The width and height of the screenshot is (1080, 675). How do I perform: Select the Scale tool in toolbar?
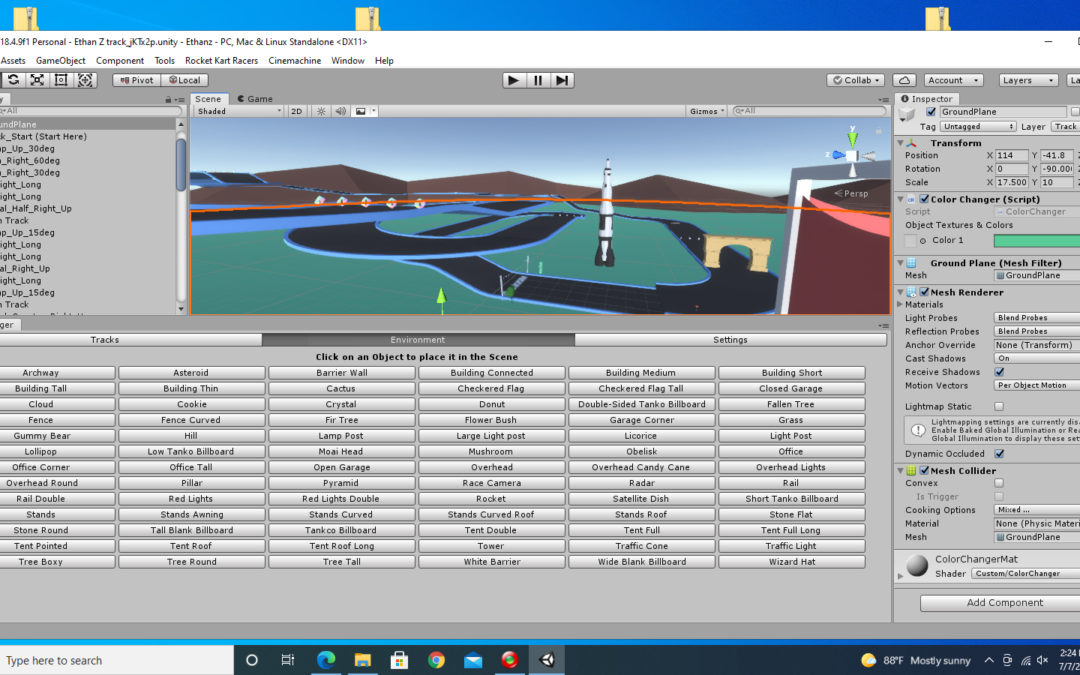pos(37,80)
